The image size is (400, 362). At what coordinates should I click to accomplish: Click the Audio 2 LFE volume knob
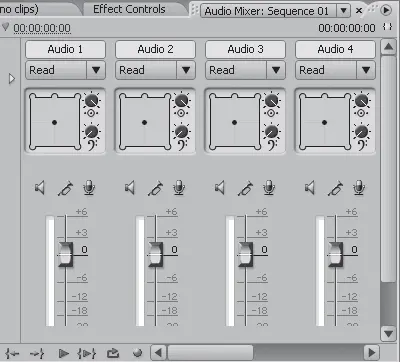pyautogui.click(x=181, y=132)
